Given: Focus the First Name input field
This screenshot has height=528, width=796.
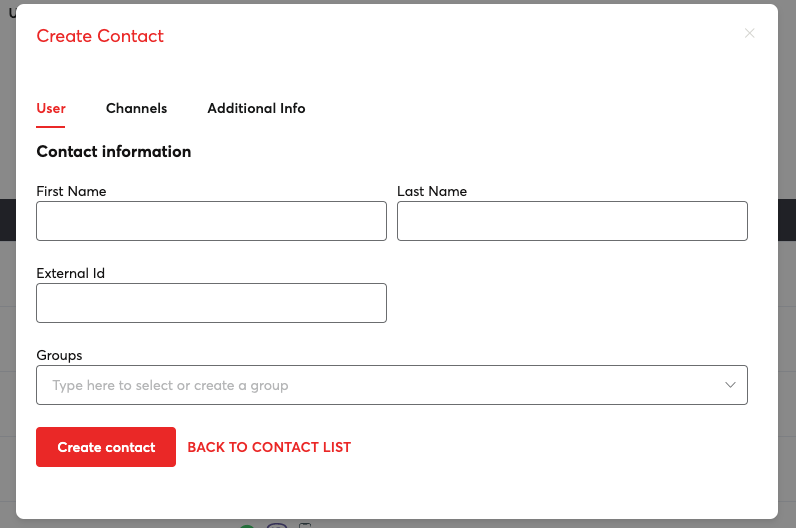Looking at the screenshot, I should tap(211, 221).
